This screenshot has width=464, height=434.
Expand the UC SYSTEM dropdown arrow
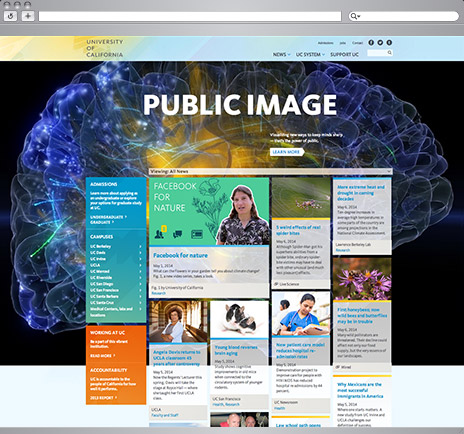click(x=323, y=55)
